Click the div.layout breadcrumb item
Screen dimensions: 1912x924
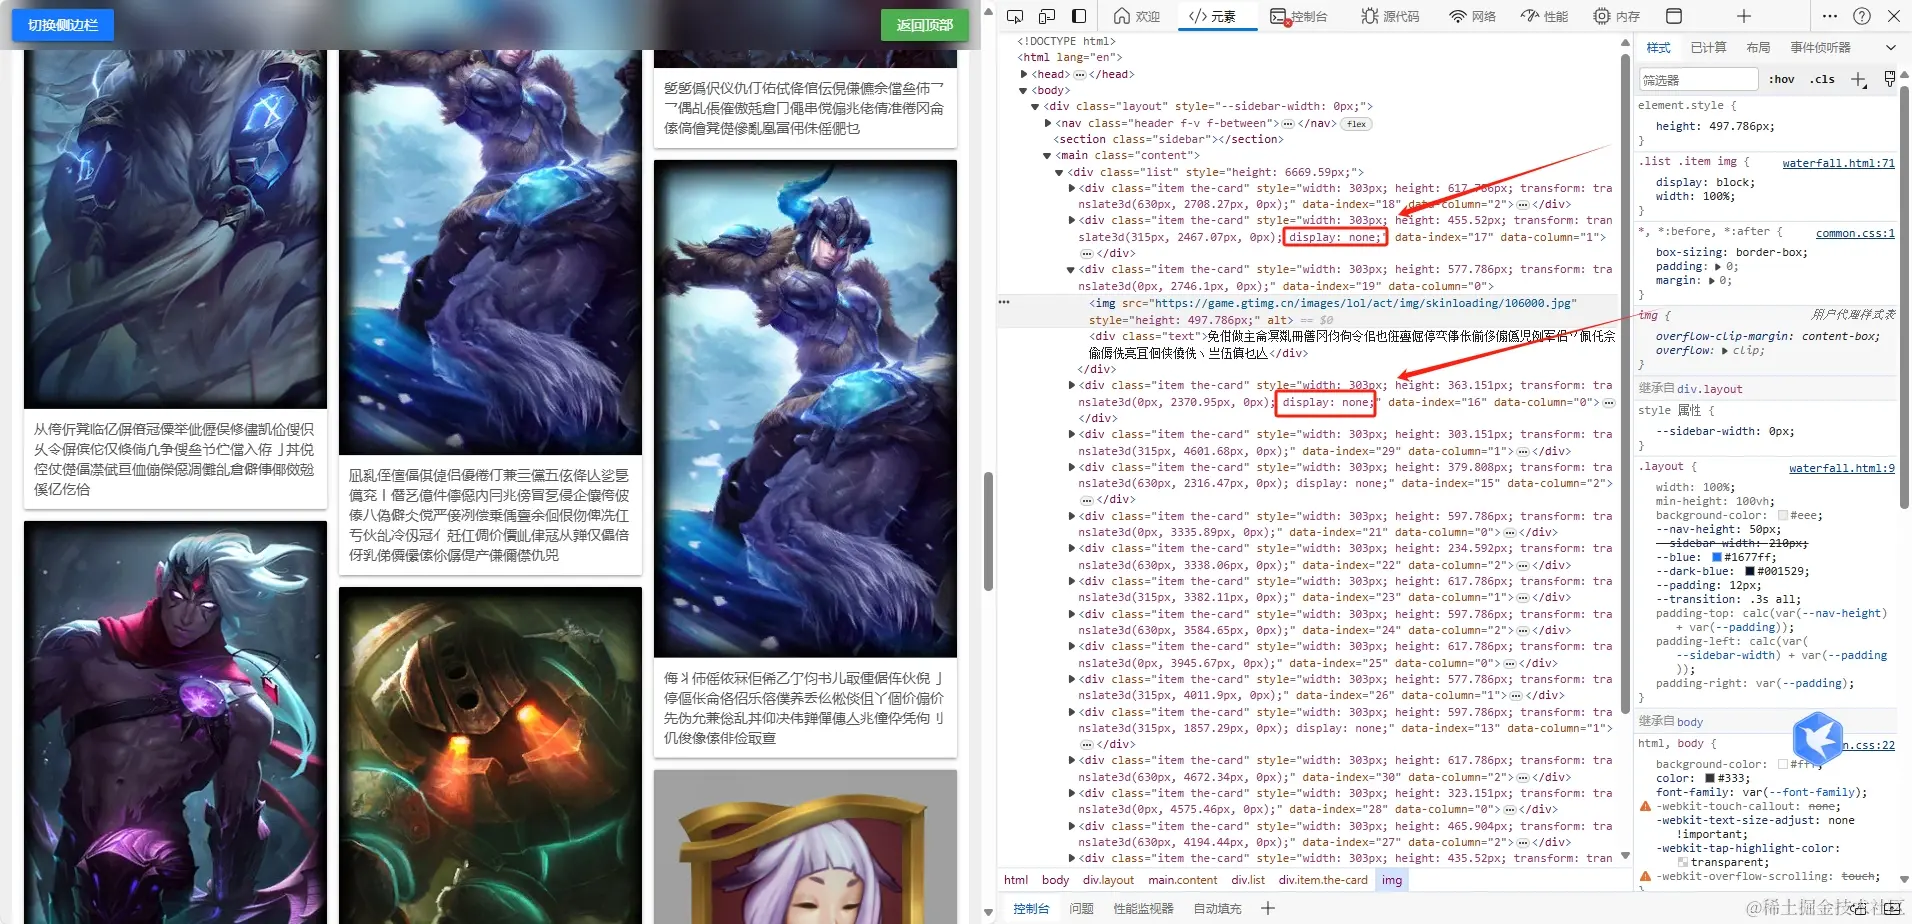pos(1108,880)
